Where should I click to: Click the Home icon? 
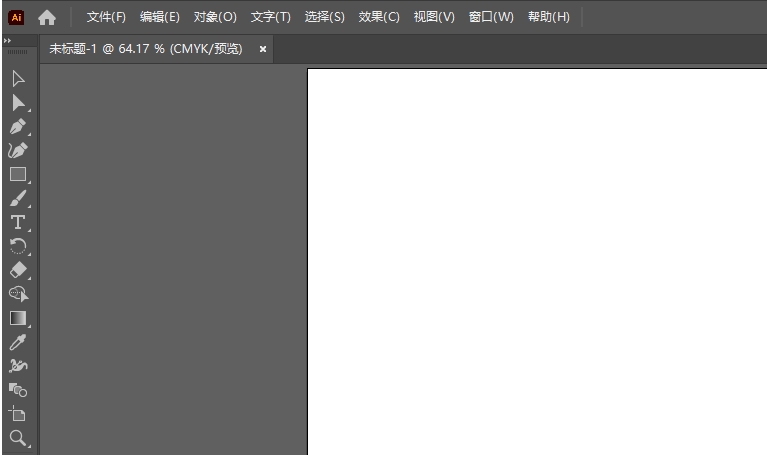tap(47, 18)
